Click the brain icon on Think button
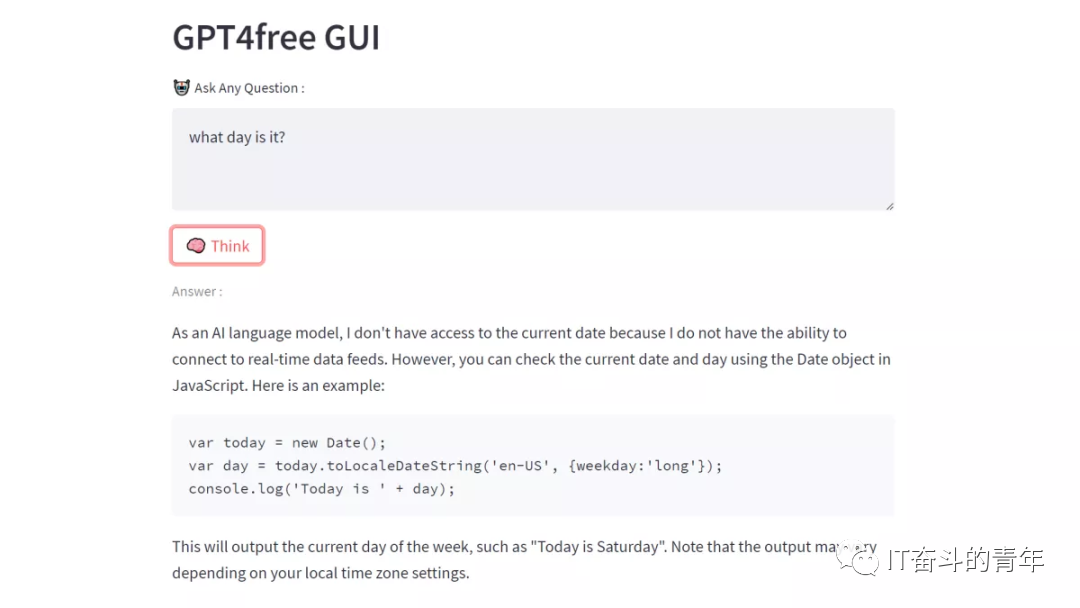The height and width of the screenshot is (608, 1080). coord(196,246)
